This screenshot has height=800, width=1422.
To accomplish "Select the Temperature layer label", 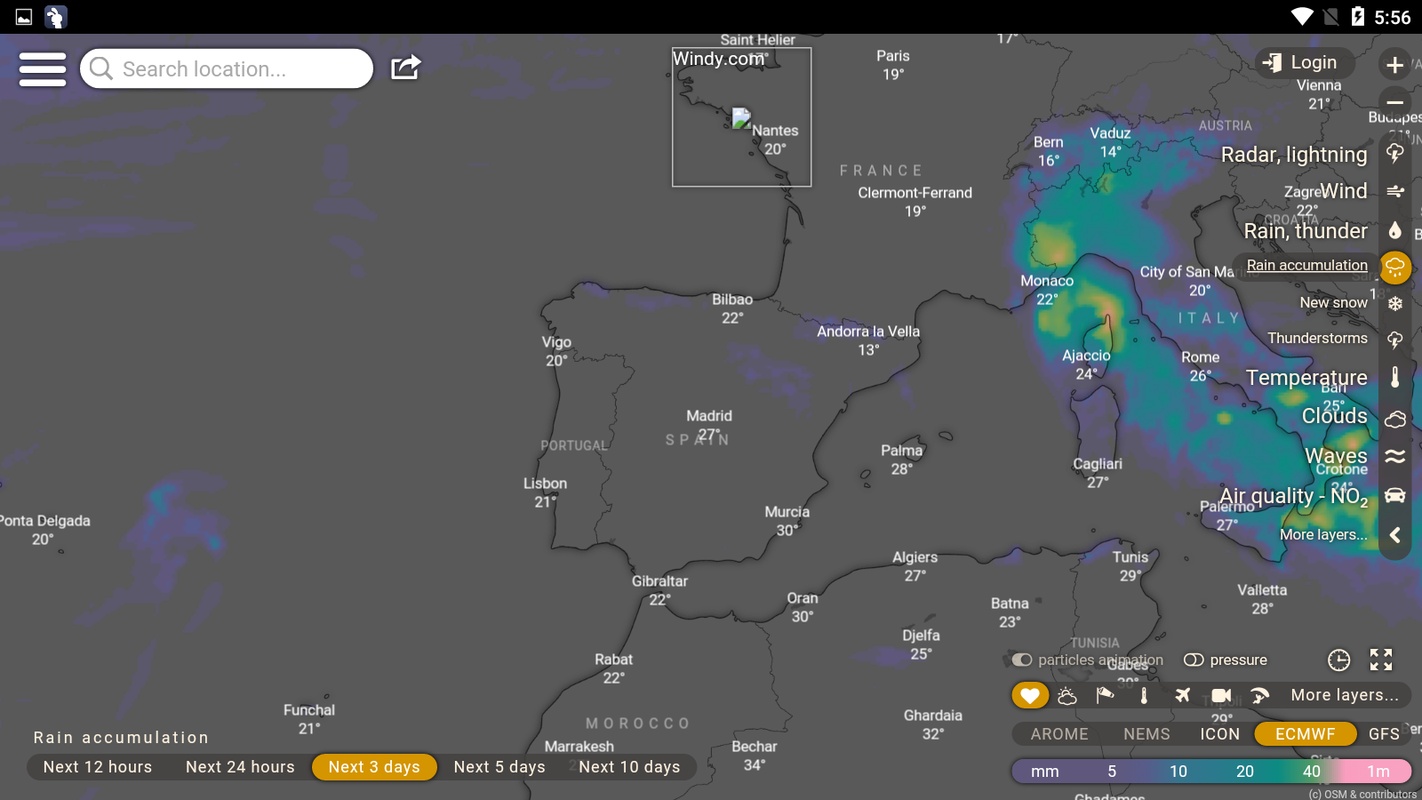I will coord(1306,378).
